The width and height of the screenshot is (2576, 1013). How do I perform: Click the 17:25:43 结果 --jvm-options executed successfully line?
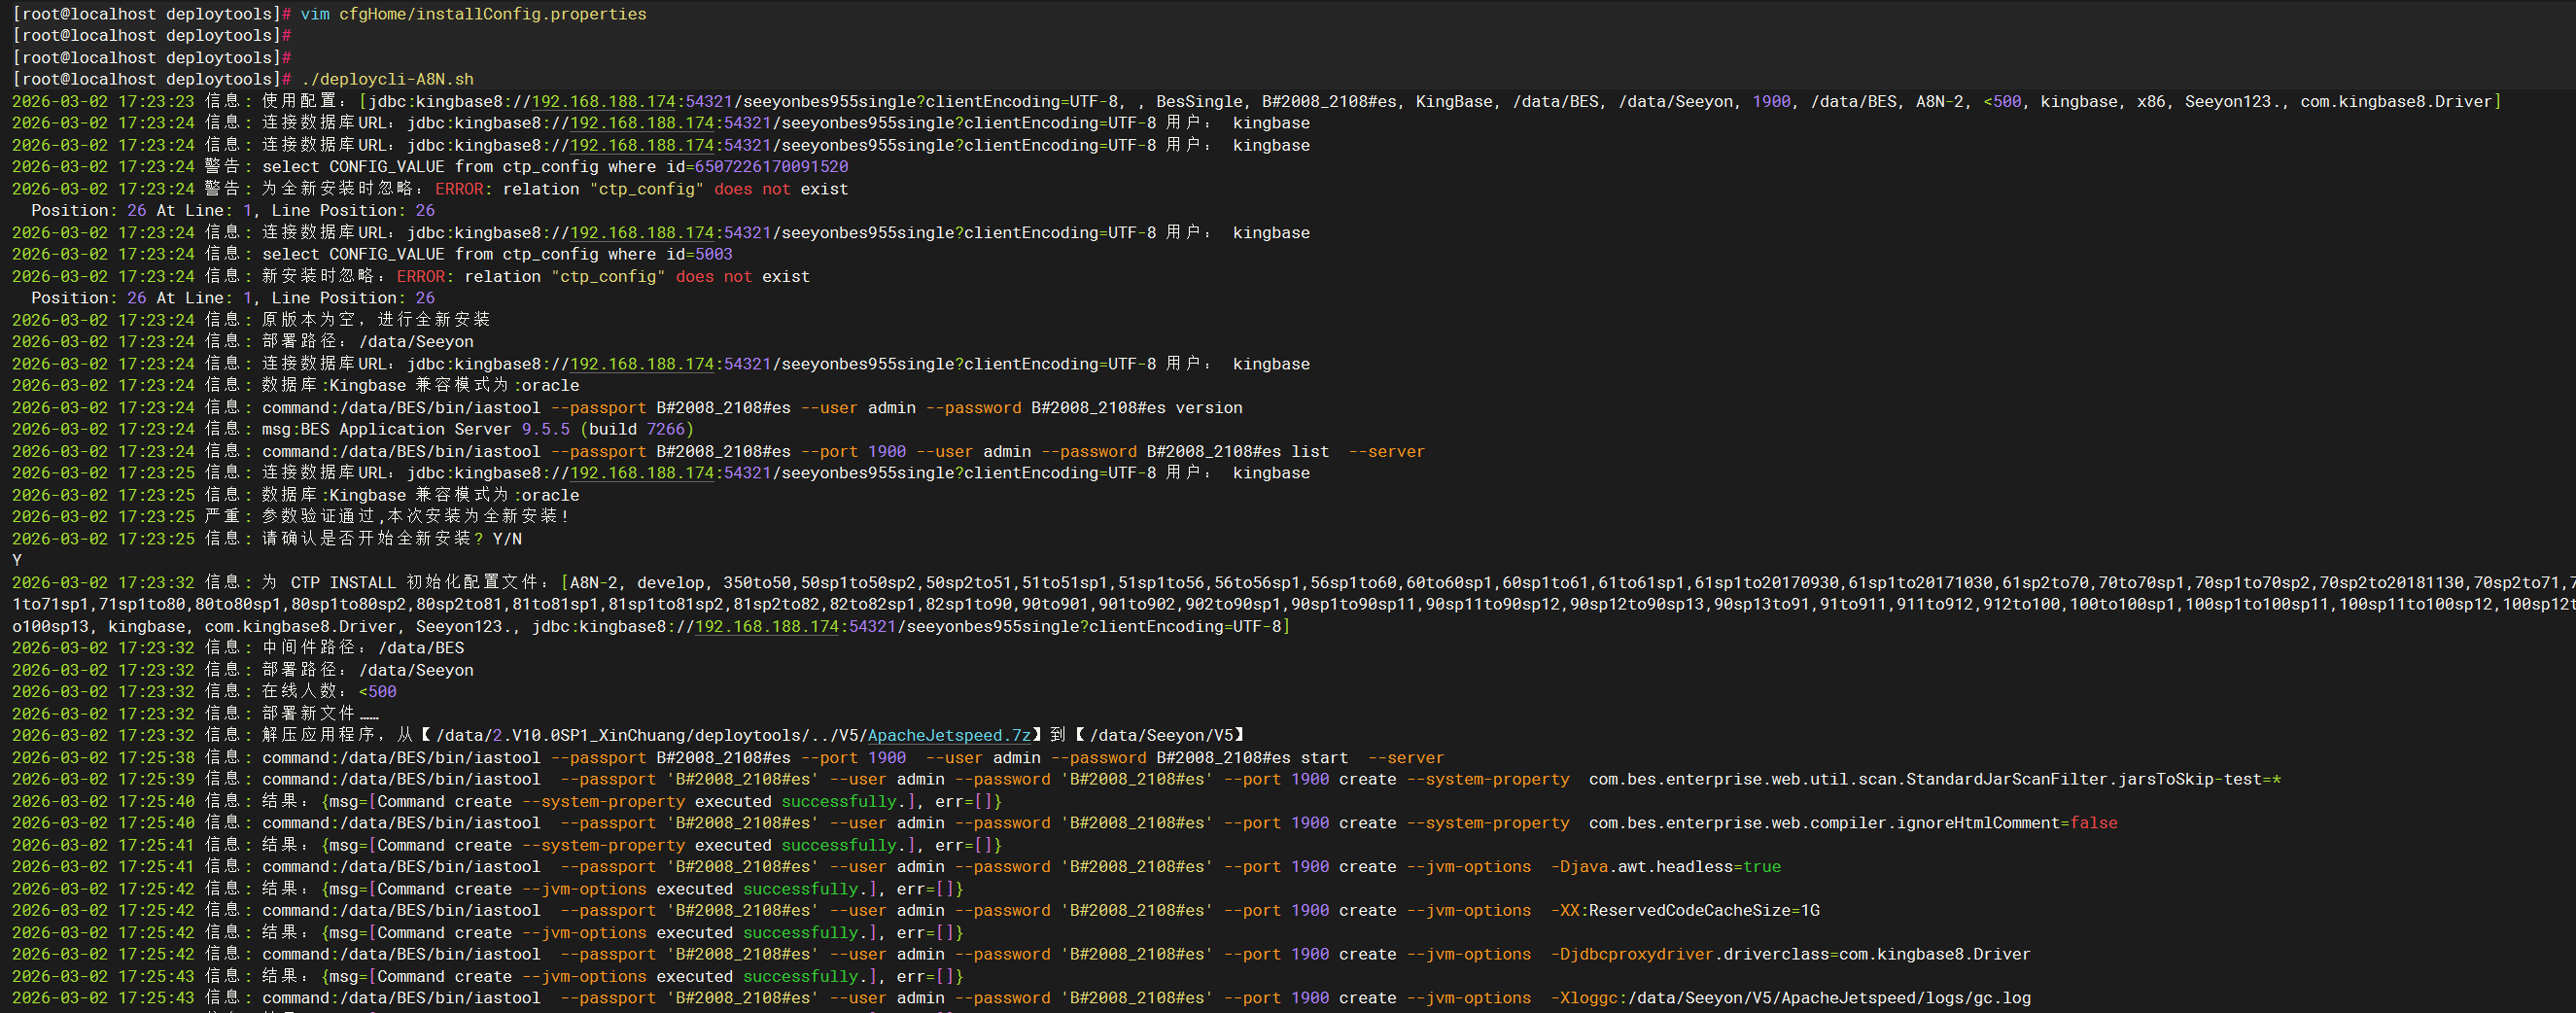click(487, 976)
